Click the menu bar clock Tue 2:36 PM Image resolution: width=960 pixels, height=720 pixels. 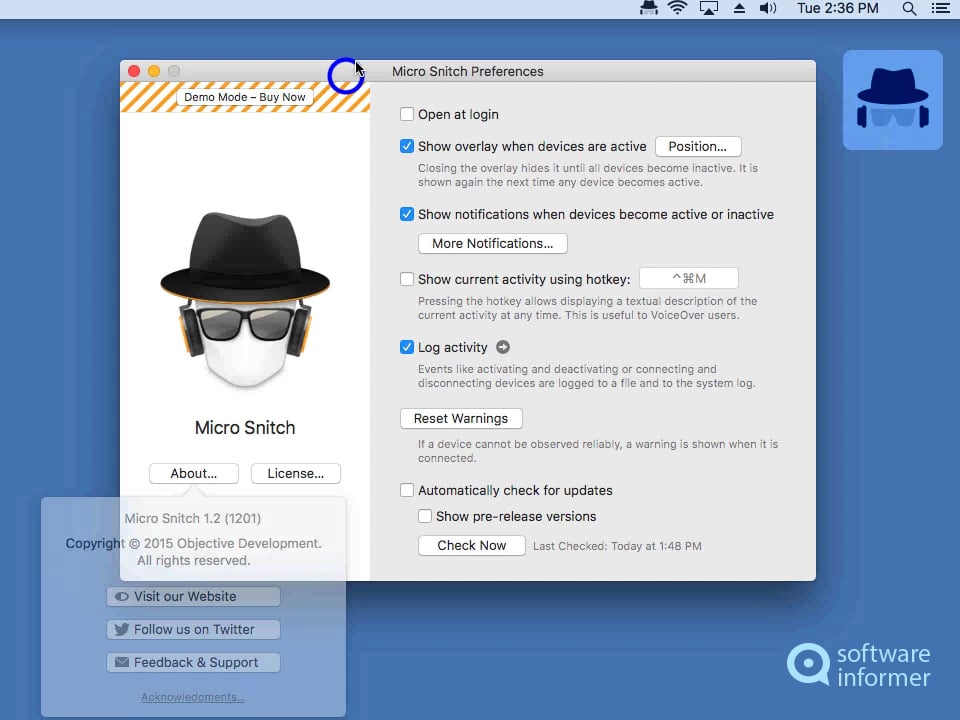(838, 8)
